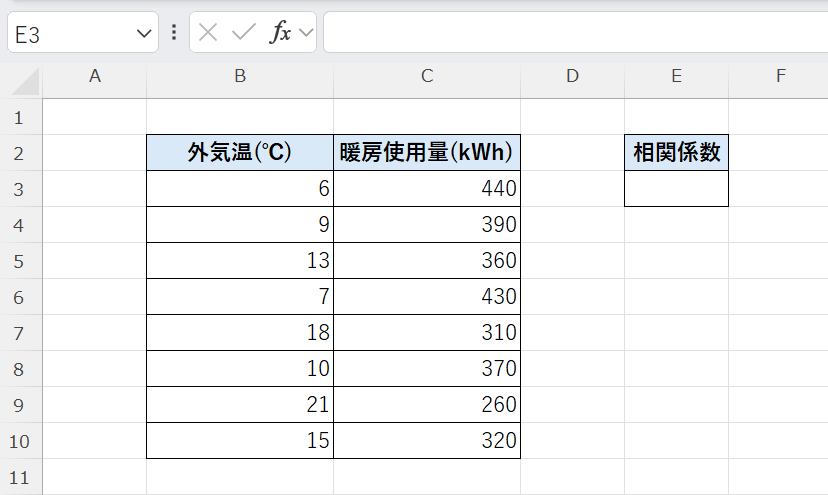The image size is (828, 495).
Task: Select column C header
Action: point(427,76)
